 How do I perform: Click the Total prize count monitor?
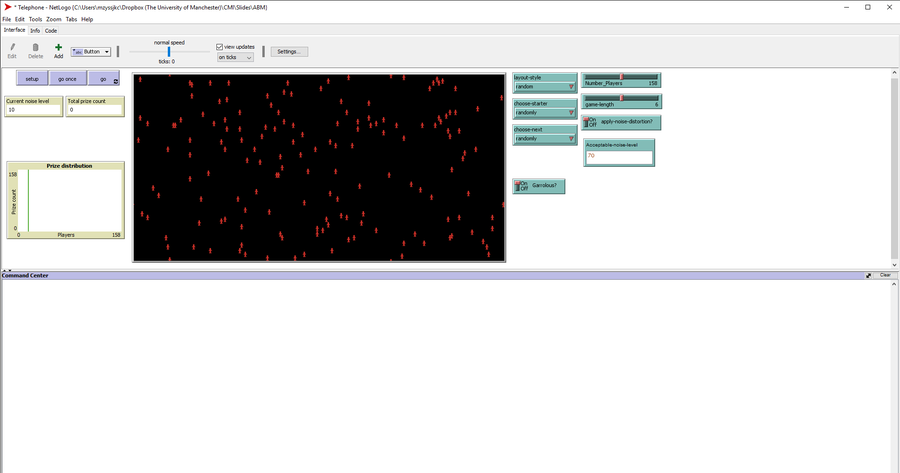click(95, 107)
